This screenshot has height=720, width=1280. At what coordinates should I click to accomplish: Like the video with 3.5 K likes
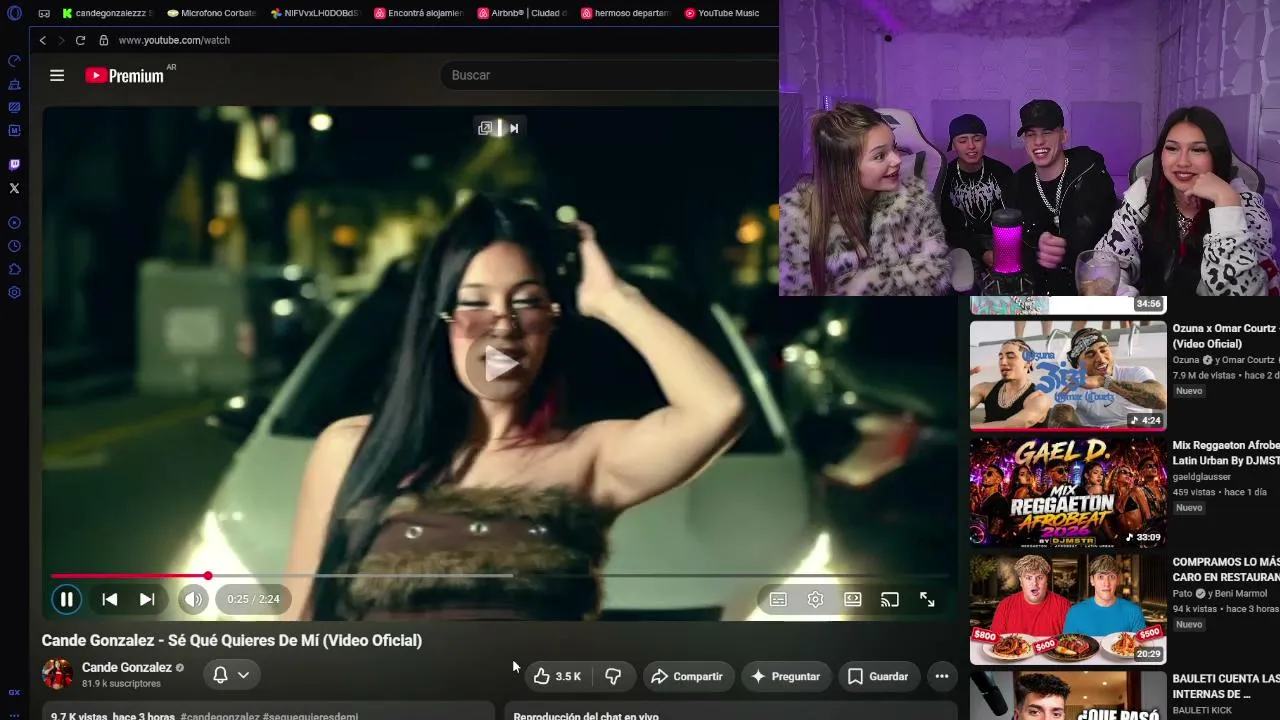[558, 676]
